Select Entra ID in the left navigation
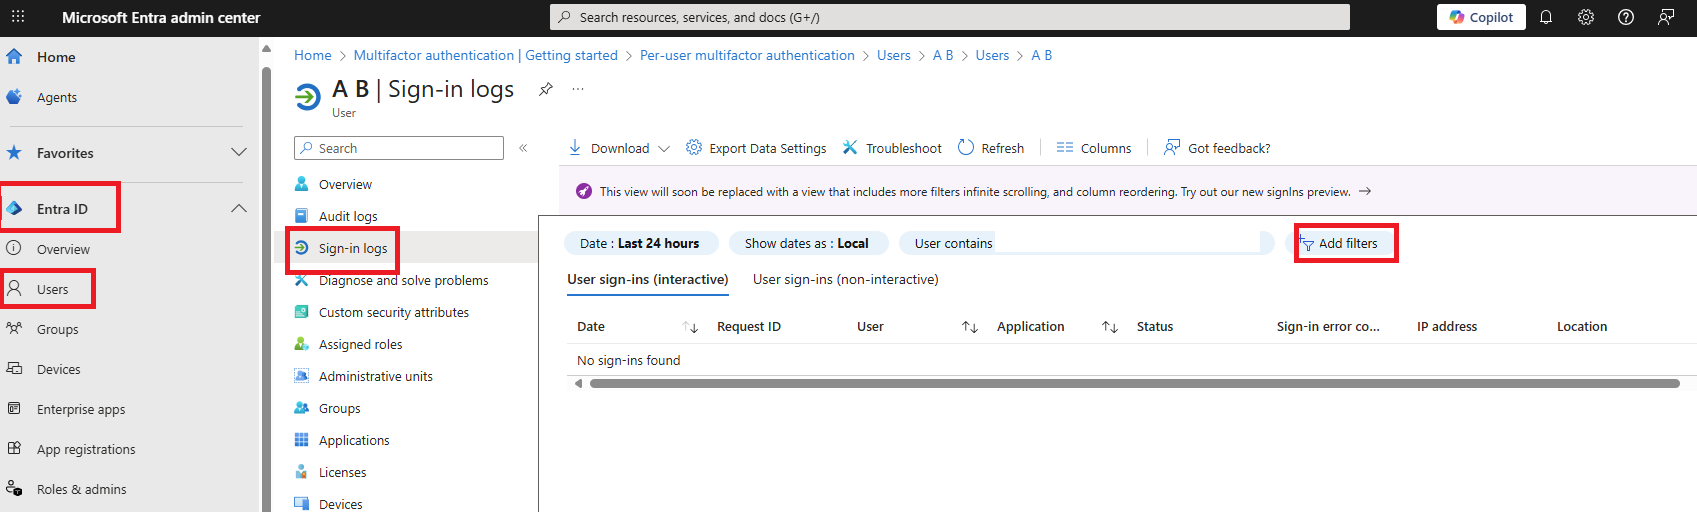Screen dimensions: 1697x512 click(62, 209)
